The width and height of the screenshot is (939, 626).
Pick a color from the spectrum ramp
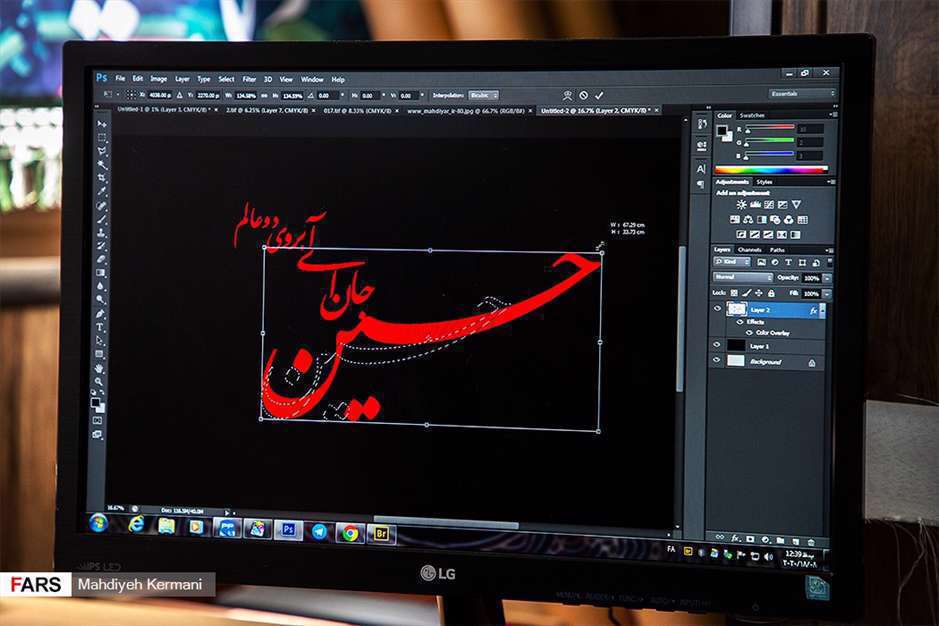(770, 168)
